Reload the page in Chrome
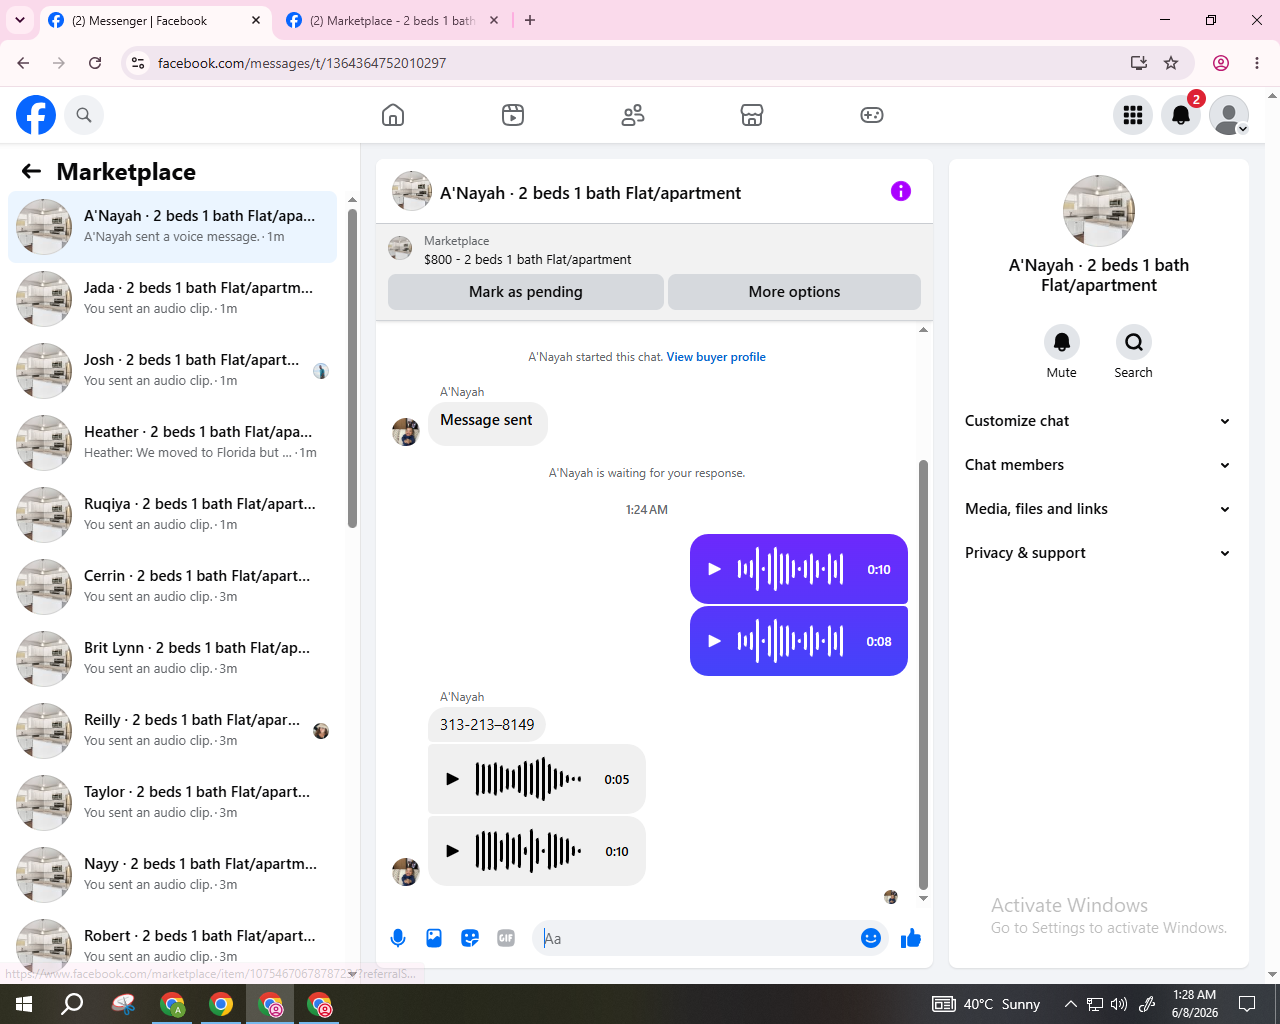1280x1024 pixels. 95,63
